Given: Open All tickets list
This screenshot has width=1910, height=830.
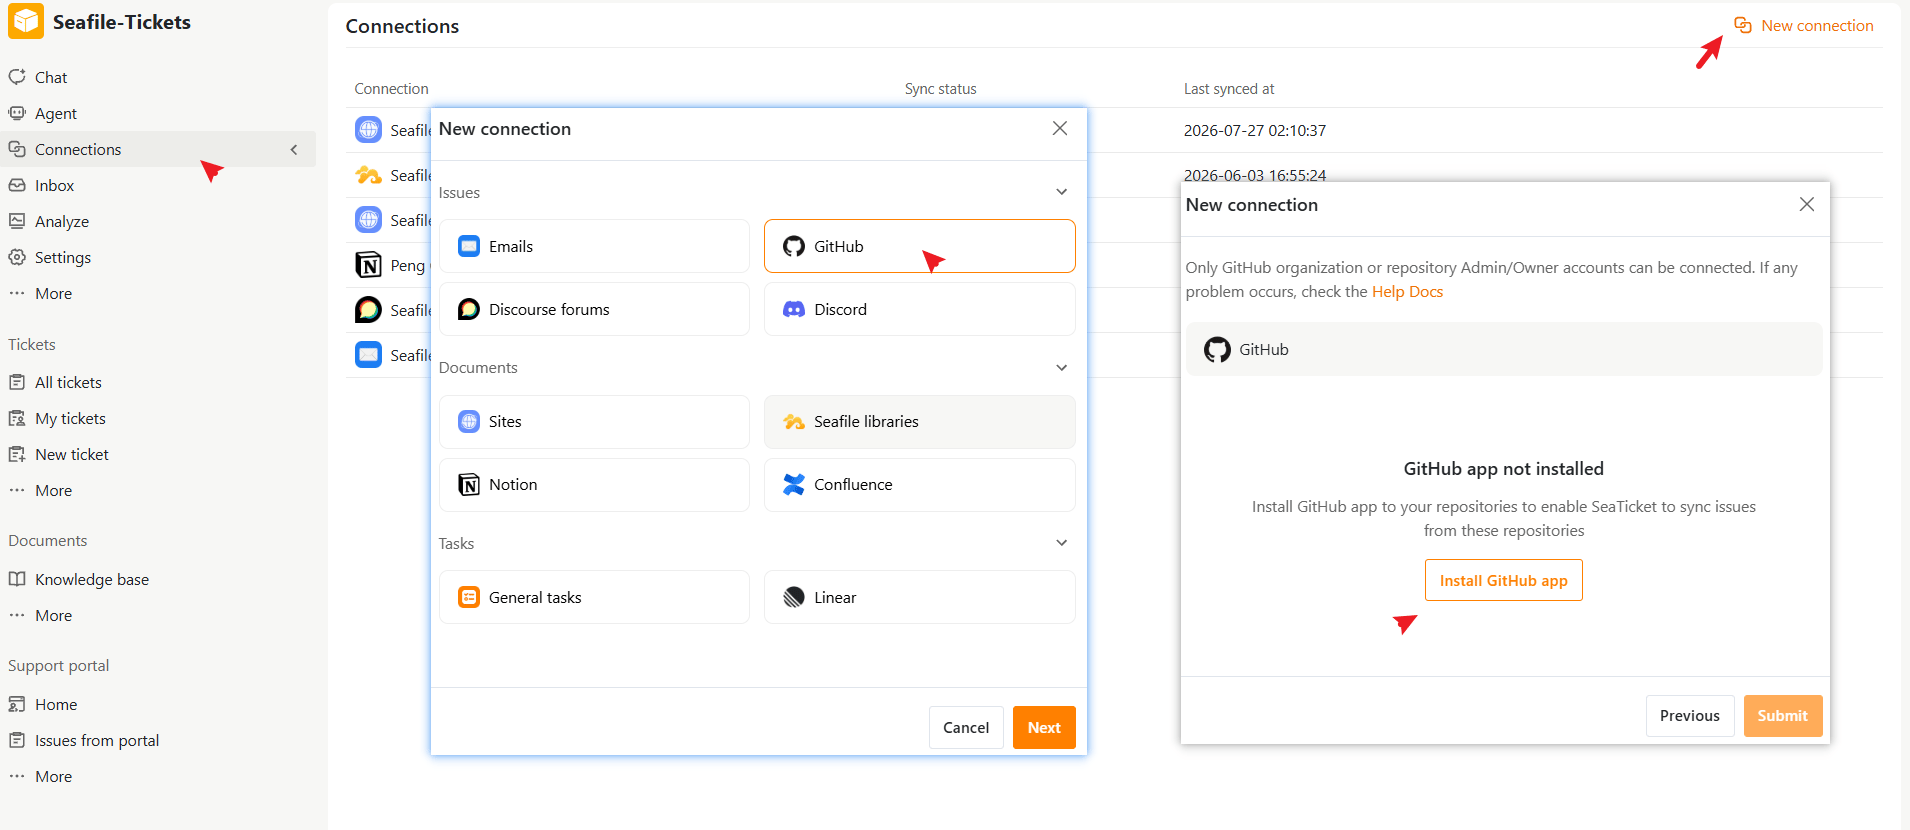Looking at the screenshot, I should (x=68, y=382).
